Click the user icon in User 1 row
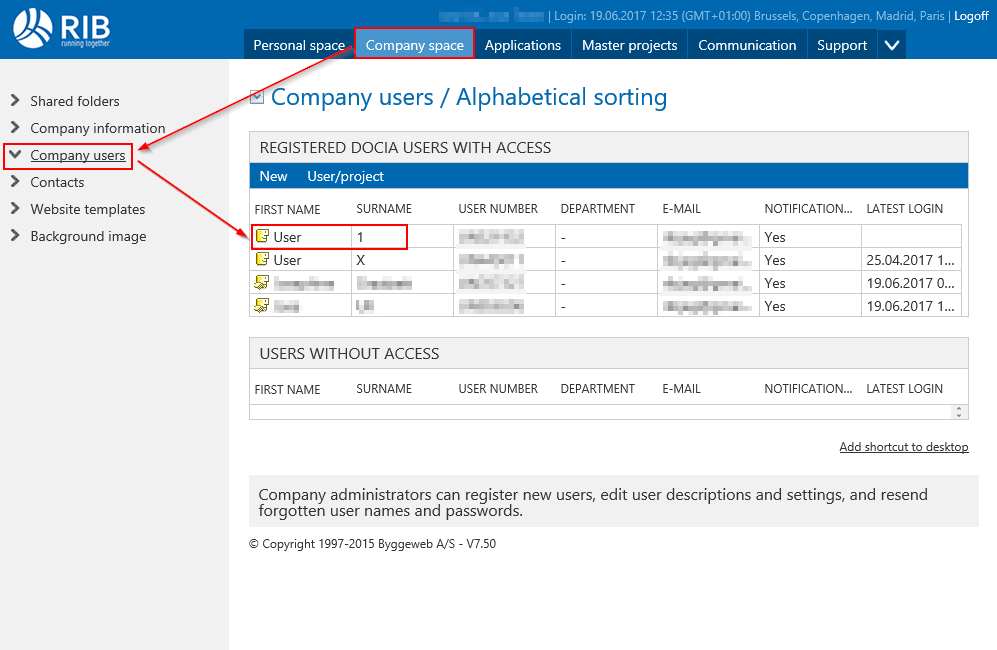 click(262, 237)
